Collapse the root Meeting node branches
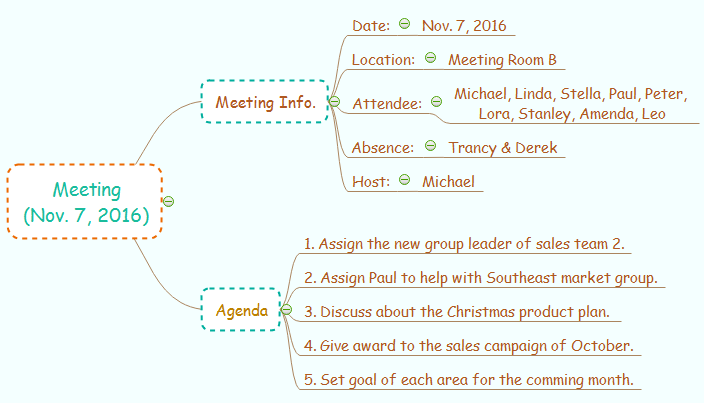704x403 pixels. tap(168, 201)
